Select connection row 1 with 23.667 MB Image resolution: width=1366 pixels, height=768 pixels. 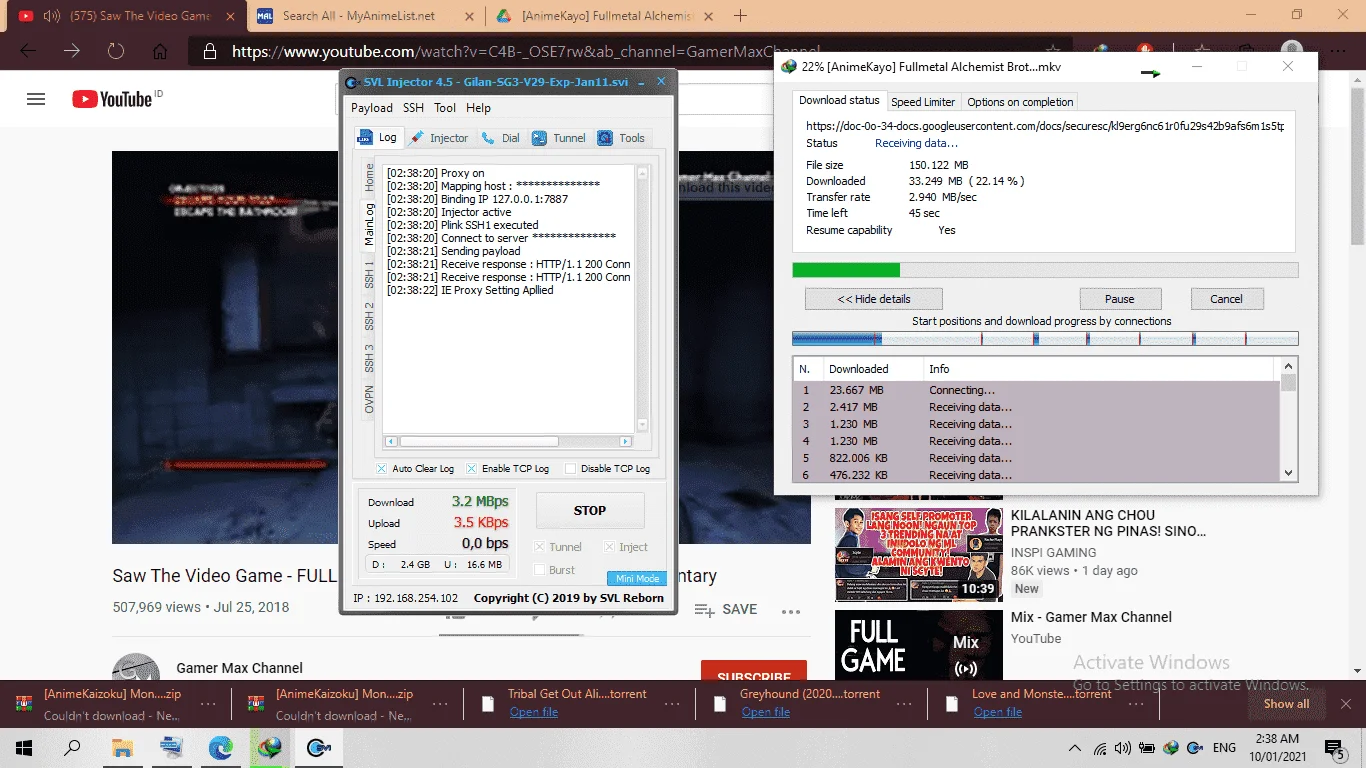1036,390
